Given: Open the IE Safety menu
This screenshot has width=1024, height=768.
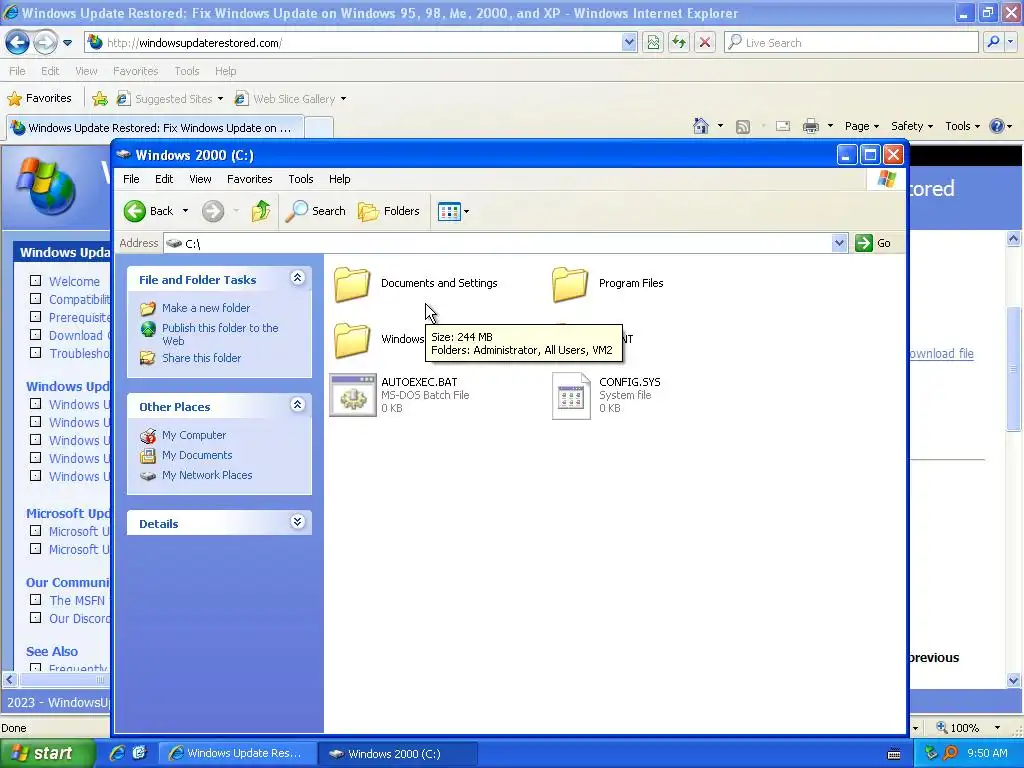Looking at the screenshot, I should coord(912,126).
